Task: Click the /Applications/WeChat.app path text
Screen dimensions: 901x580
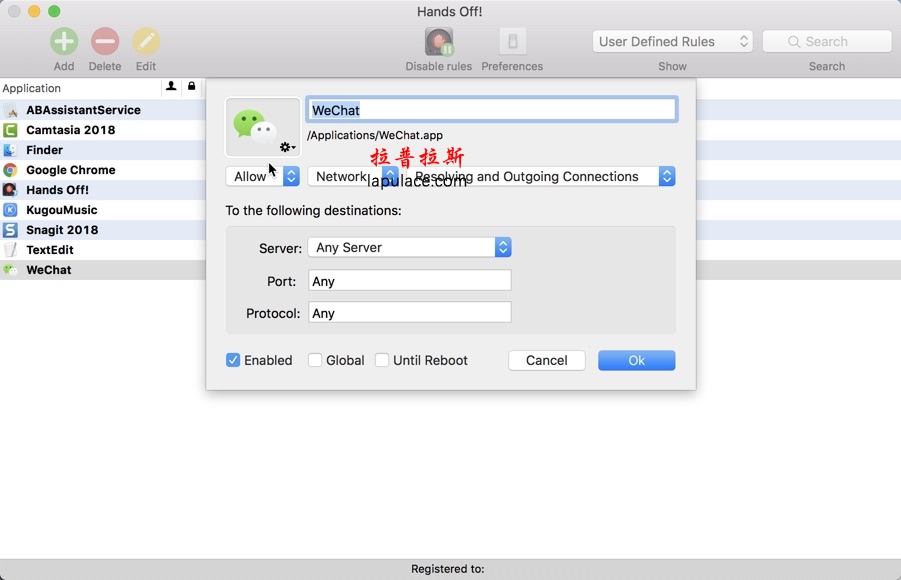Action: [375, 136]
